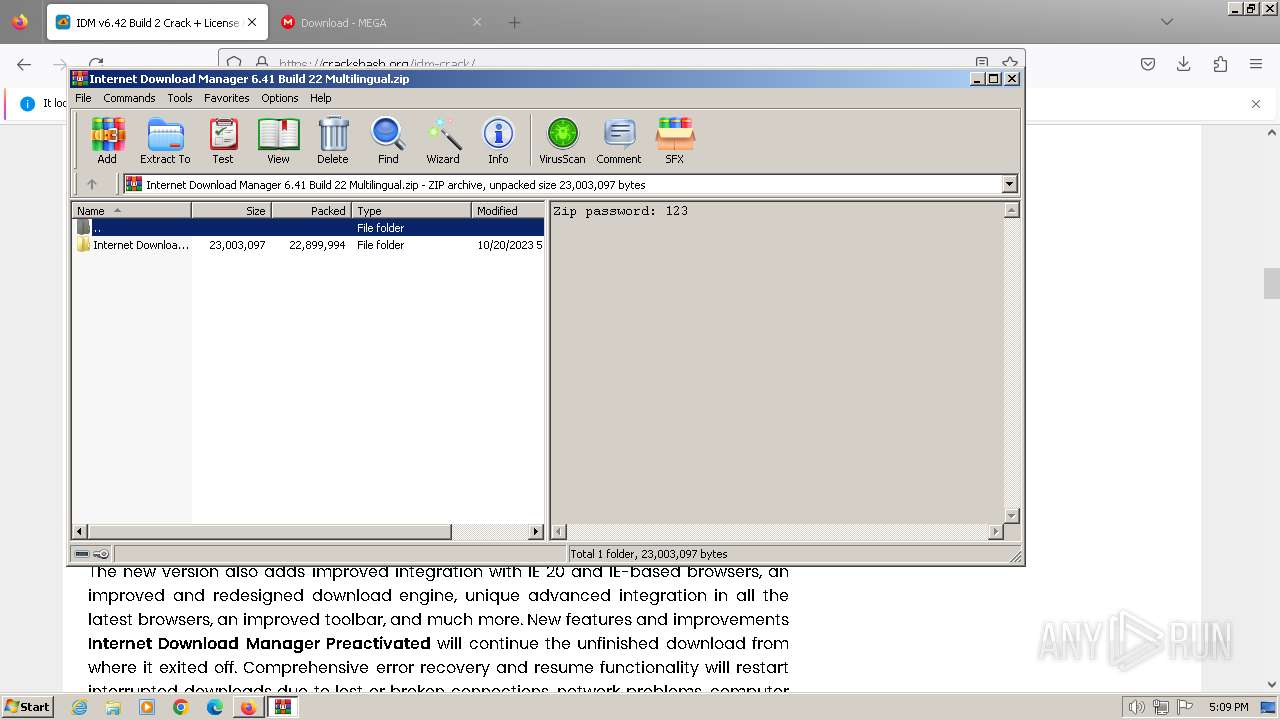Click the drive icon in WinRAR status bar
1280x720 pixels.
(82, 554)
